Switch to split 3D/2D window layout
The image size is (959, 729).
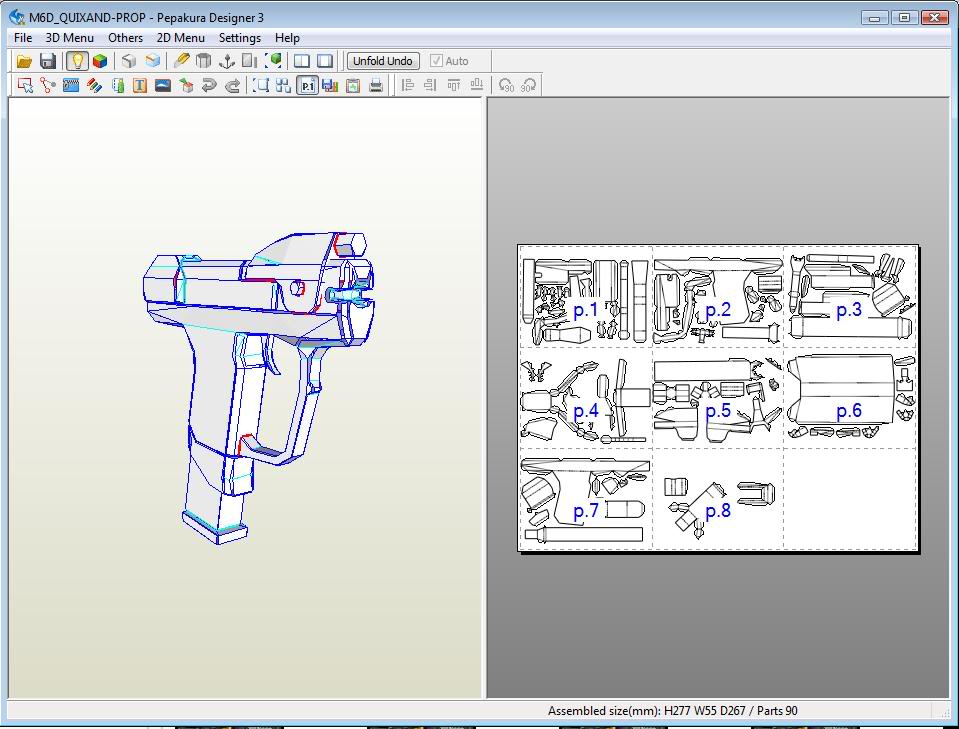[x=302, y=61]
